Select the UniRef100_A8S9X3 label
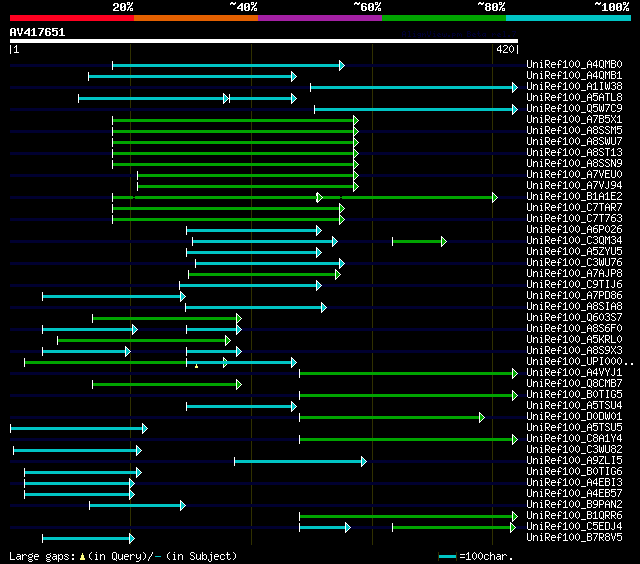This screenshot has height=564, width=640. (x=574, y=351)
